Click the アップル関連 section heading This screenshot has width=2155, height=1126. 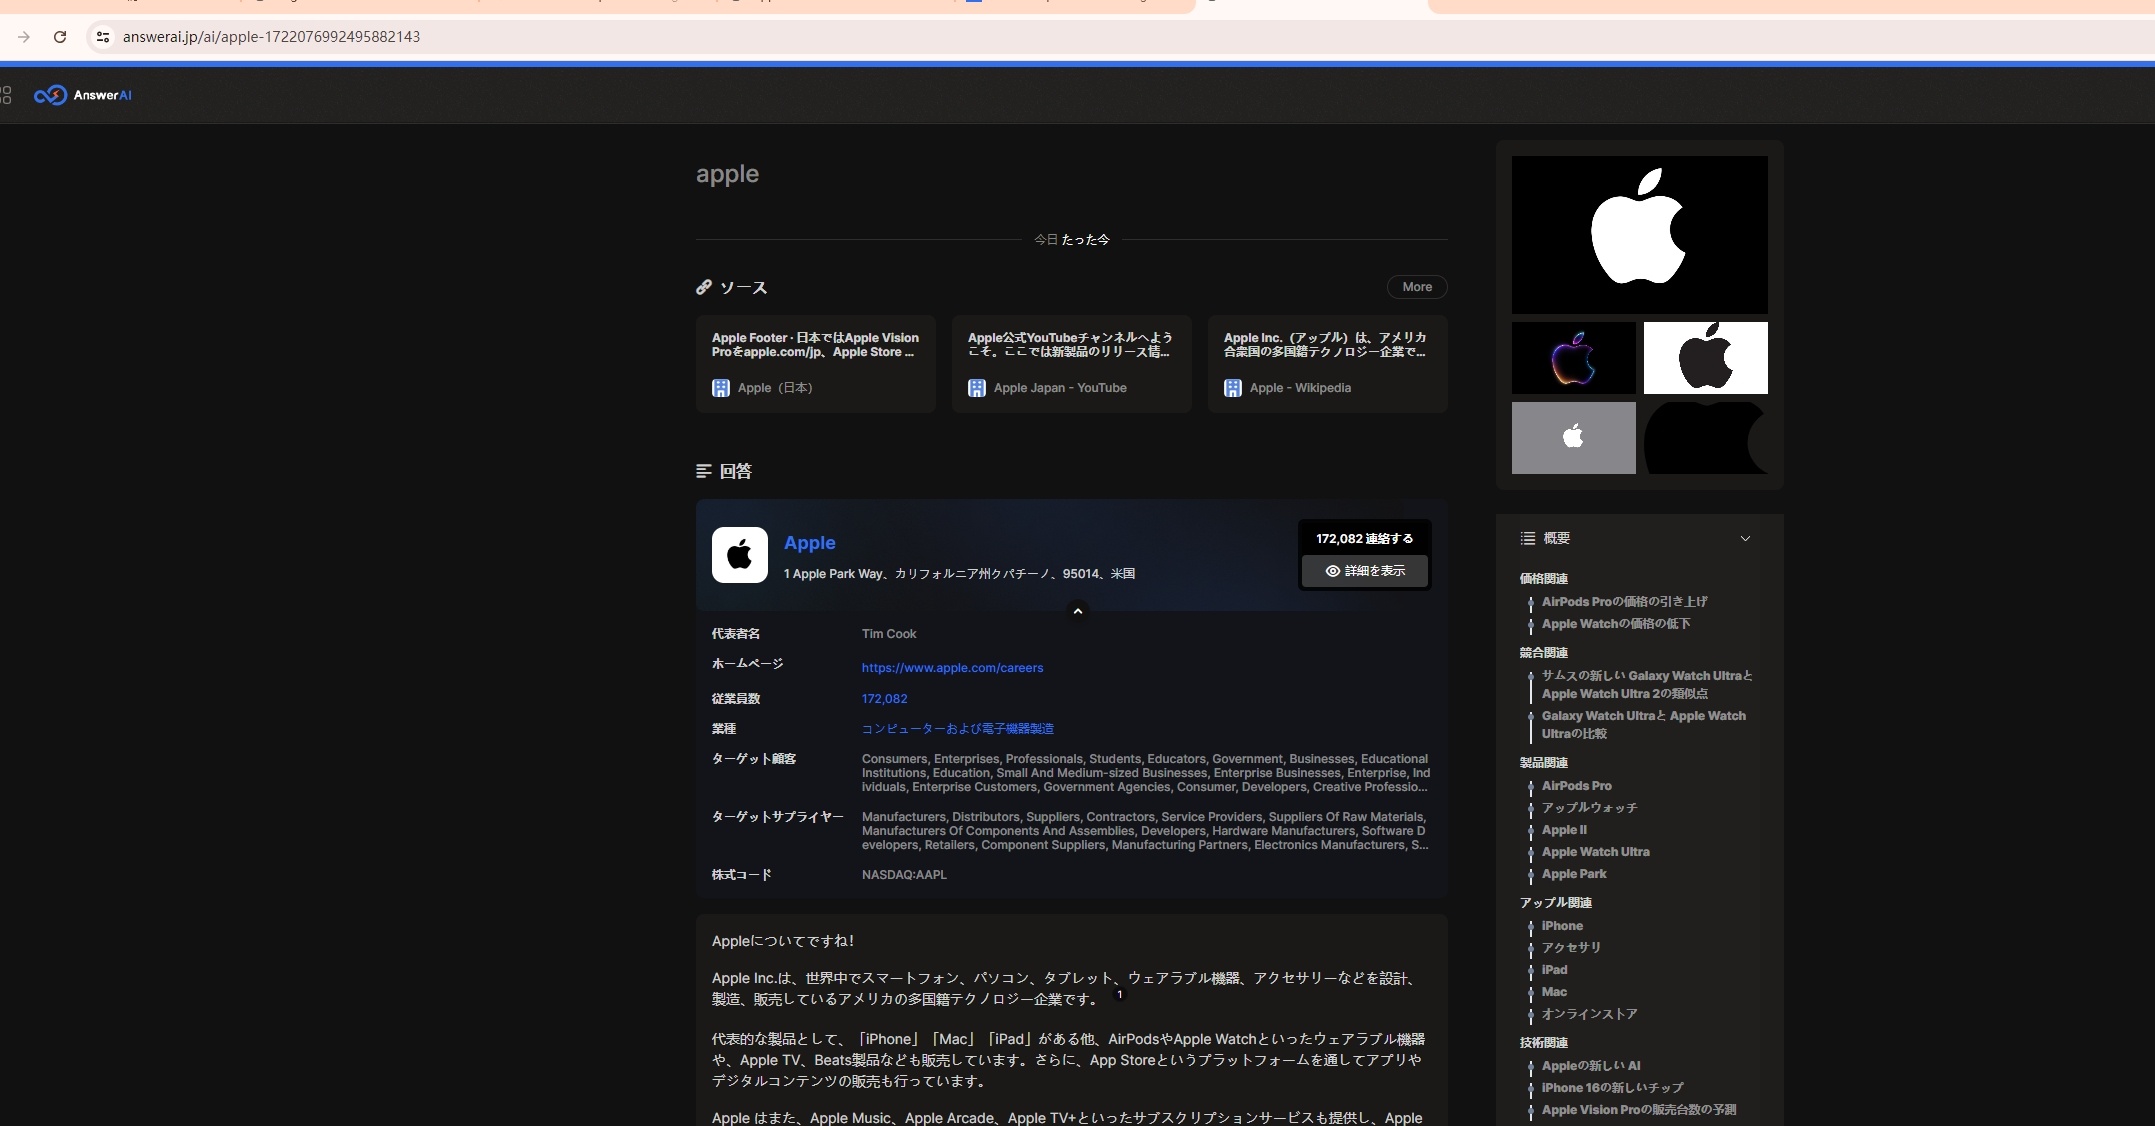(x=1556, y=903)
